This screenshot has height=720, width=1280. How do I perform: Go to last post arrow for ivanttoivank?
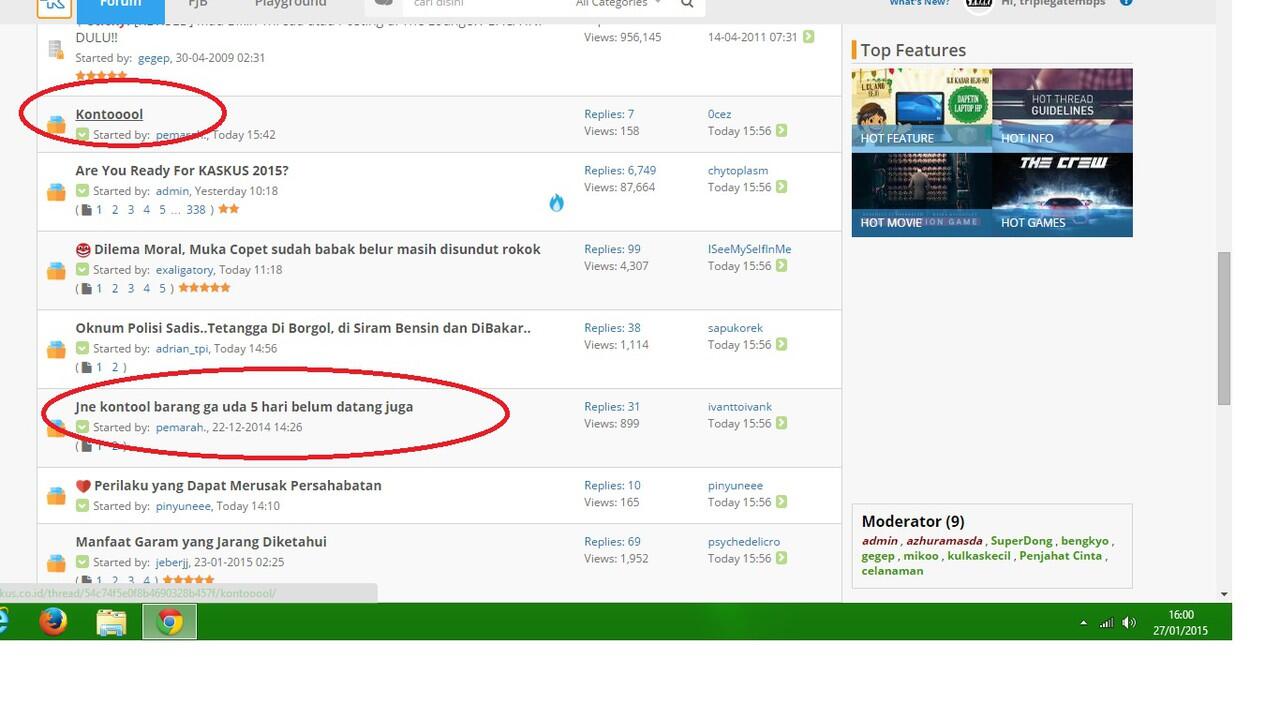[x=781, y=423]
